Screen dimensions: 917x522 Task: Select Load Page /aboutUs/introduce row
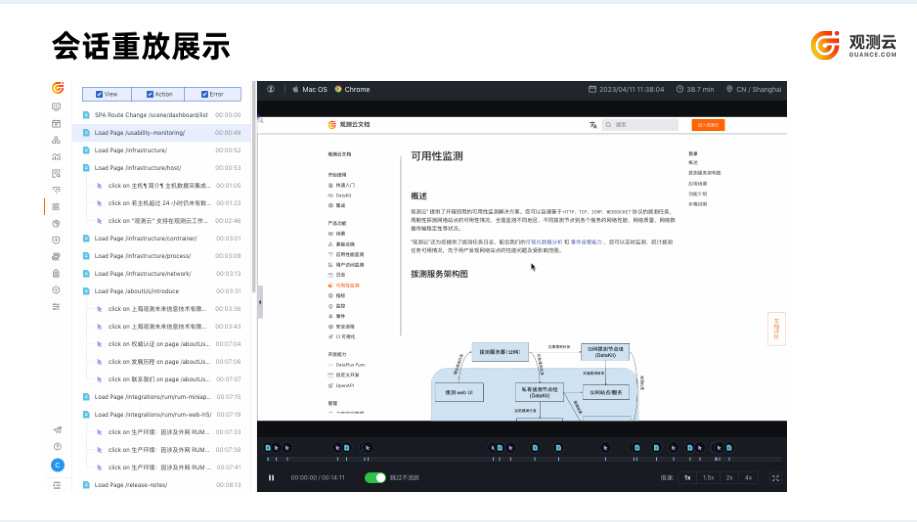click(162, 291)
